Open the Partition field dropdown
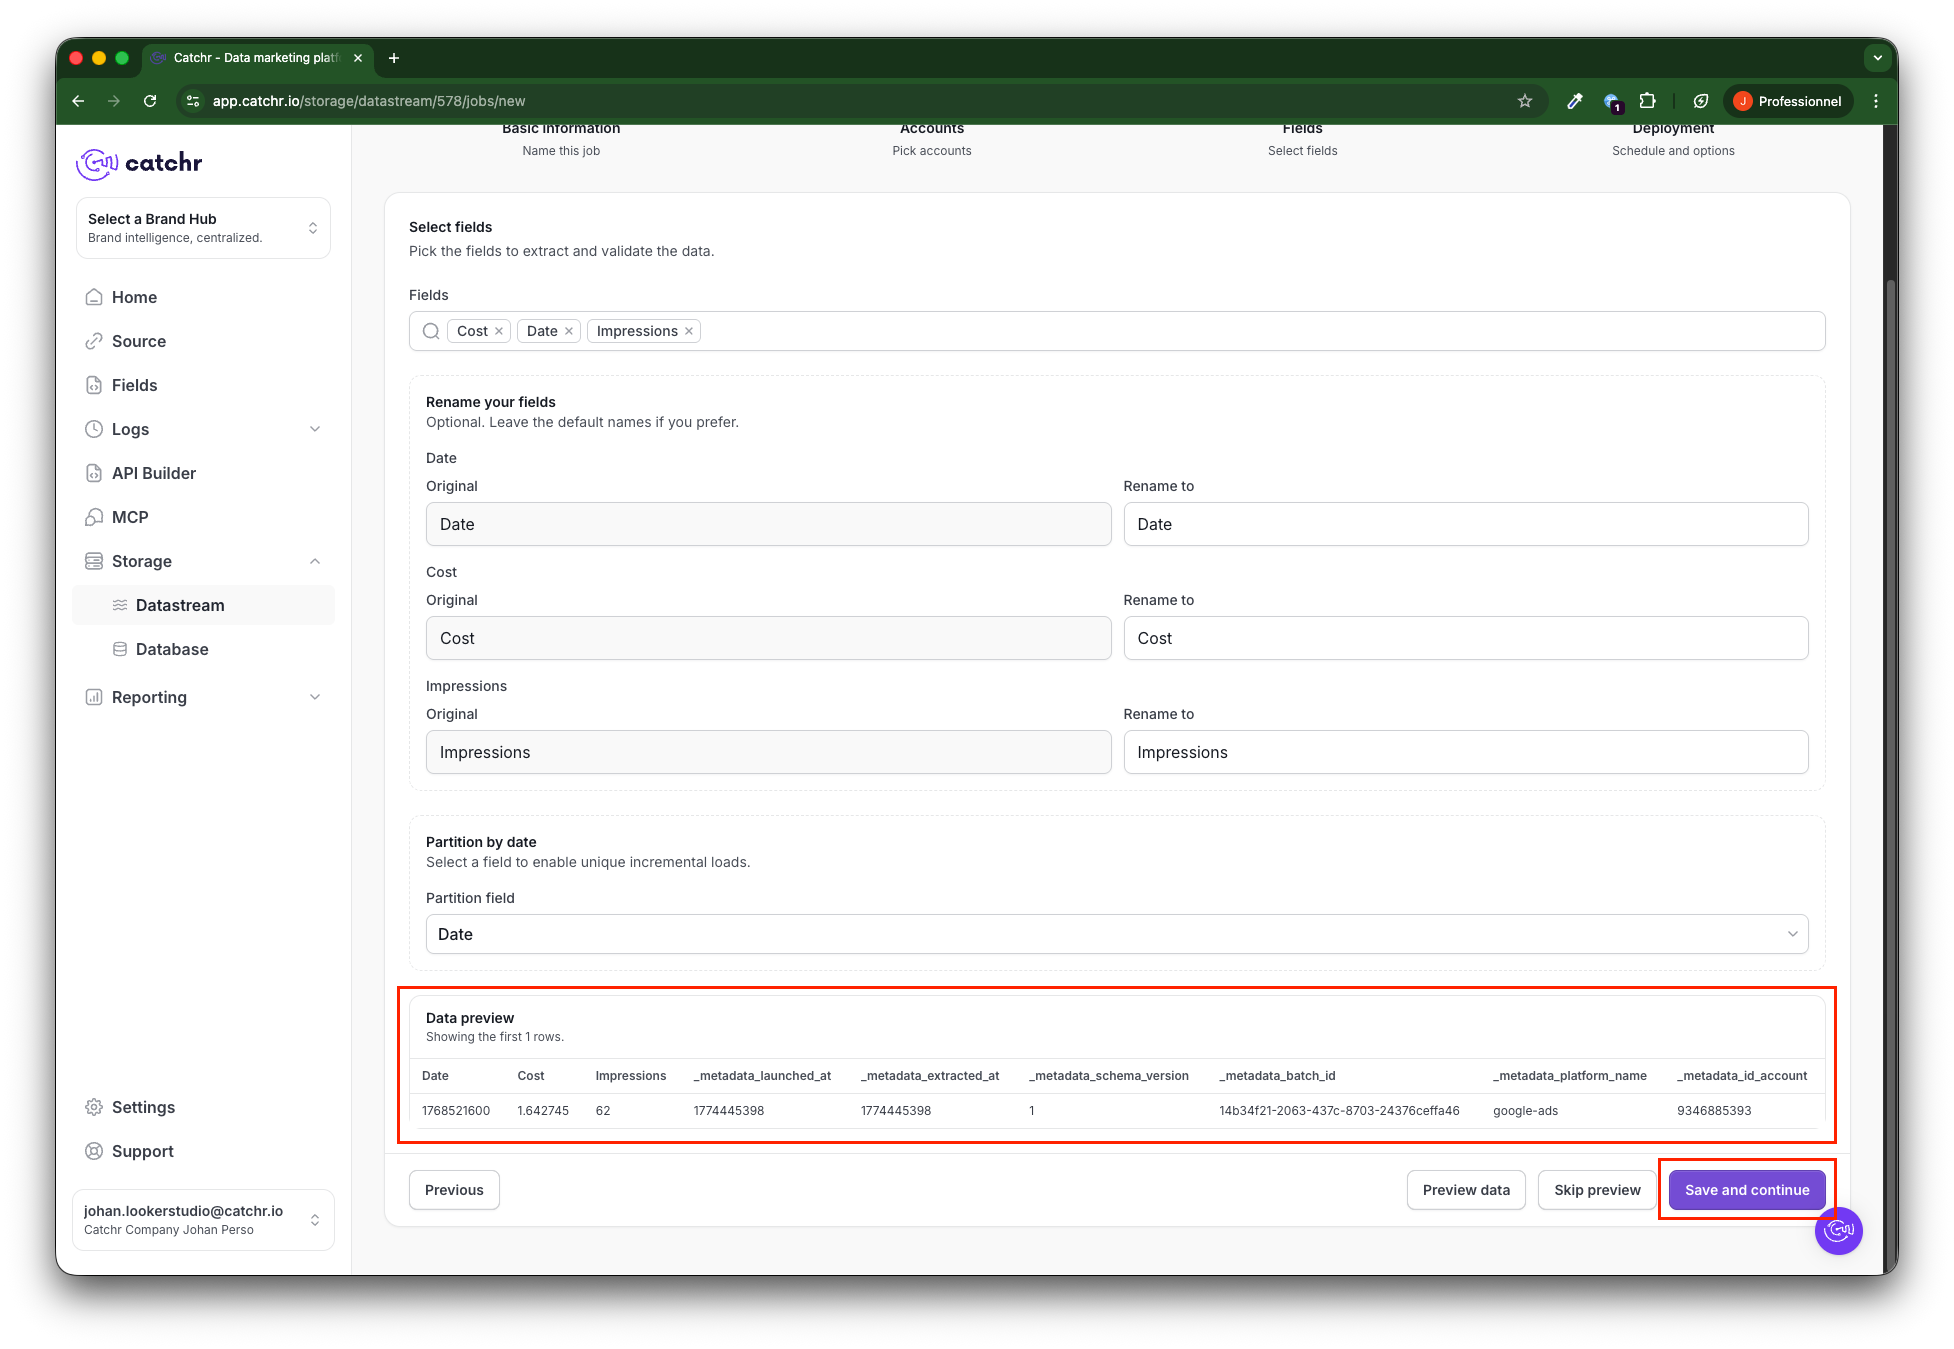This screenshot has height=1349, width=1954. coord(1116,934)
